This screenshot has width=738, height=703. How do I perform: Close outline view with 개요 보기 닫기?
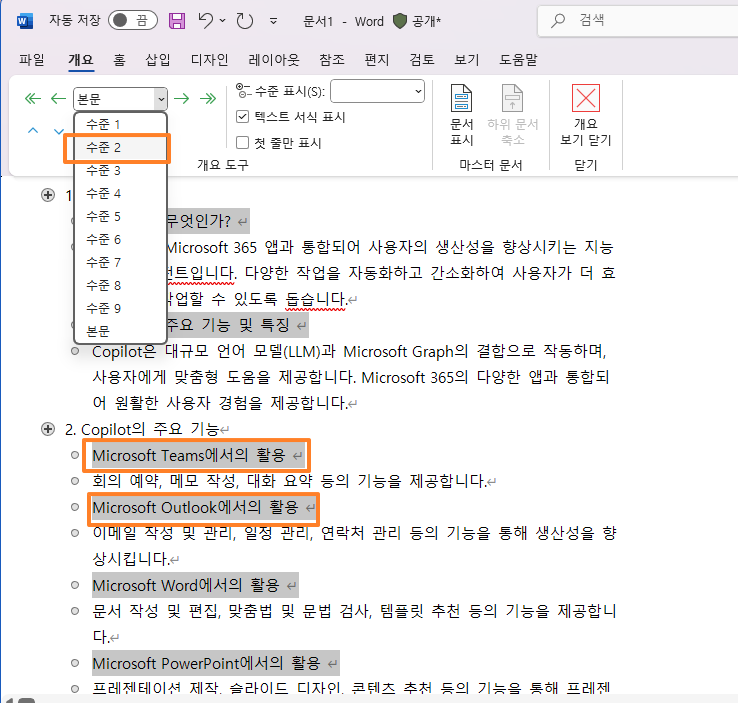coord(586,115)
